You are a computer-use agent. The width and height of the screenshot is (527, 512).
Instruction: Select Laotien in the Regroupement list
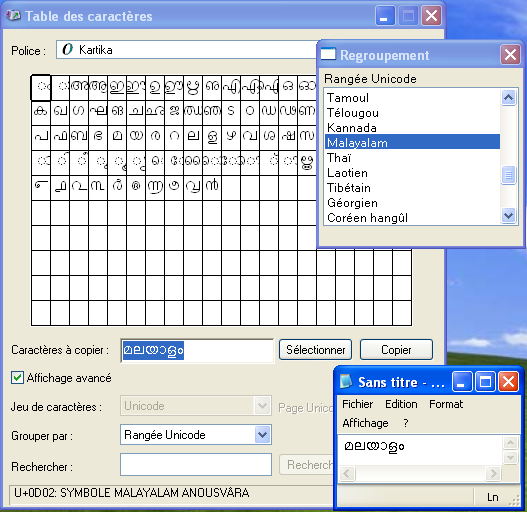[412, 173]
